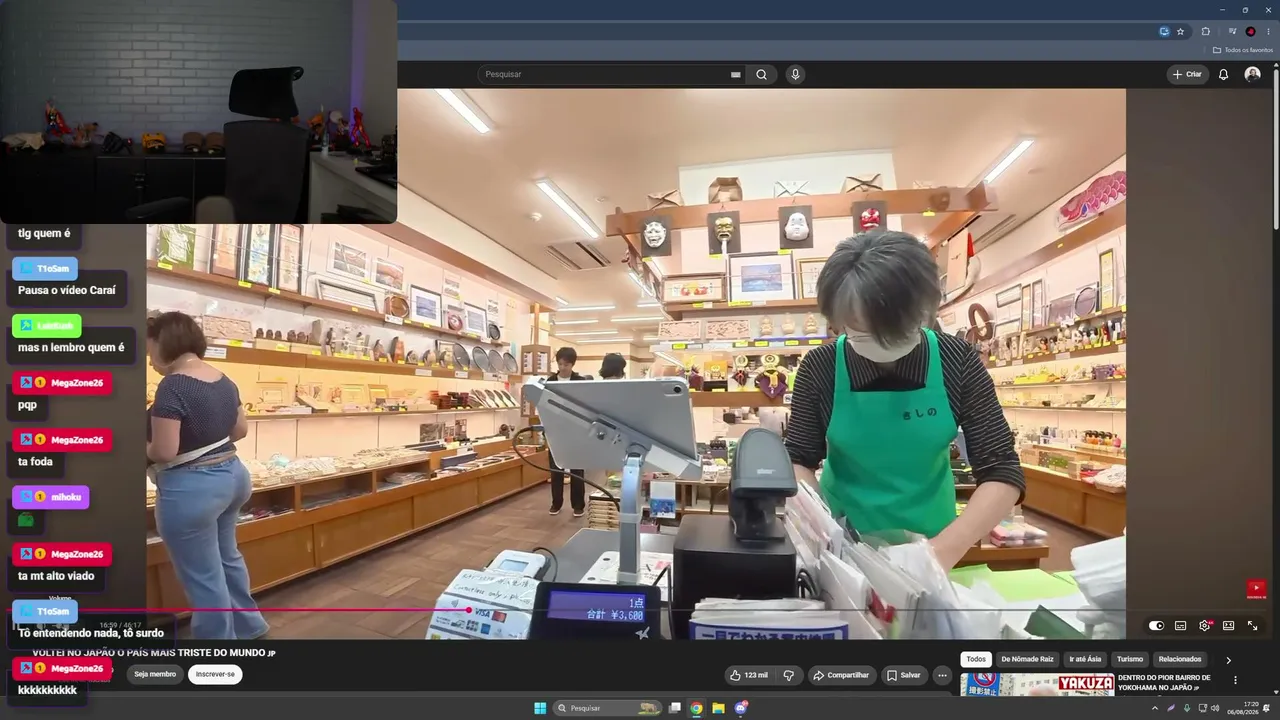Click the Windows taskbar Pesquisar search box
Image resolution: width=1280 pixels, height=720 pixels.
[x=608, y=708]
